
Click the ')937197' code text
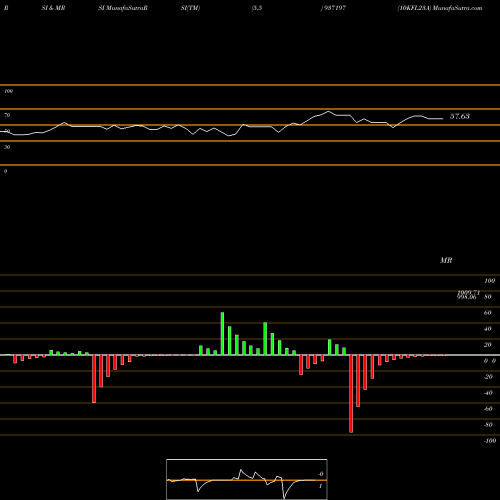coord(333,8)
